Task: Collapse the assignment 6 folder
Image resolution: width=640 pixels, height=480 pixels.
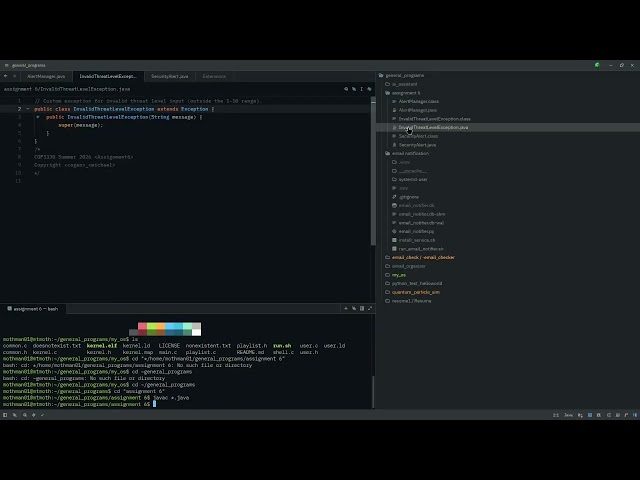Action: (x=402, y=93)
